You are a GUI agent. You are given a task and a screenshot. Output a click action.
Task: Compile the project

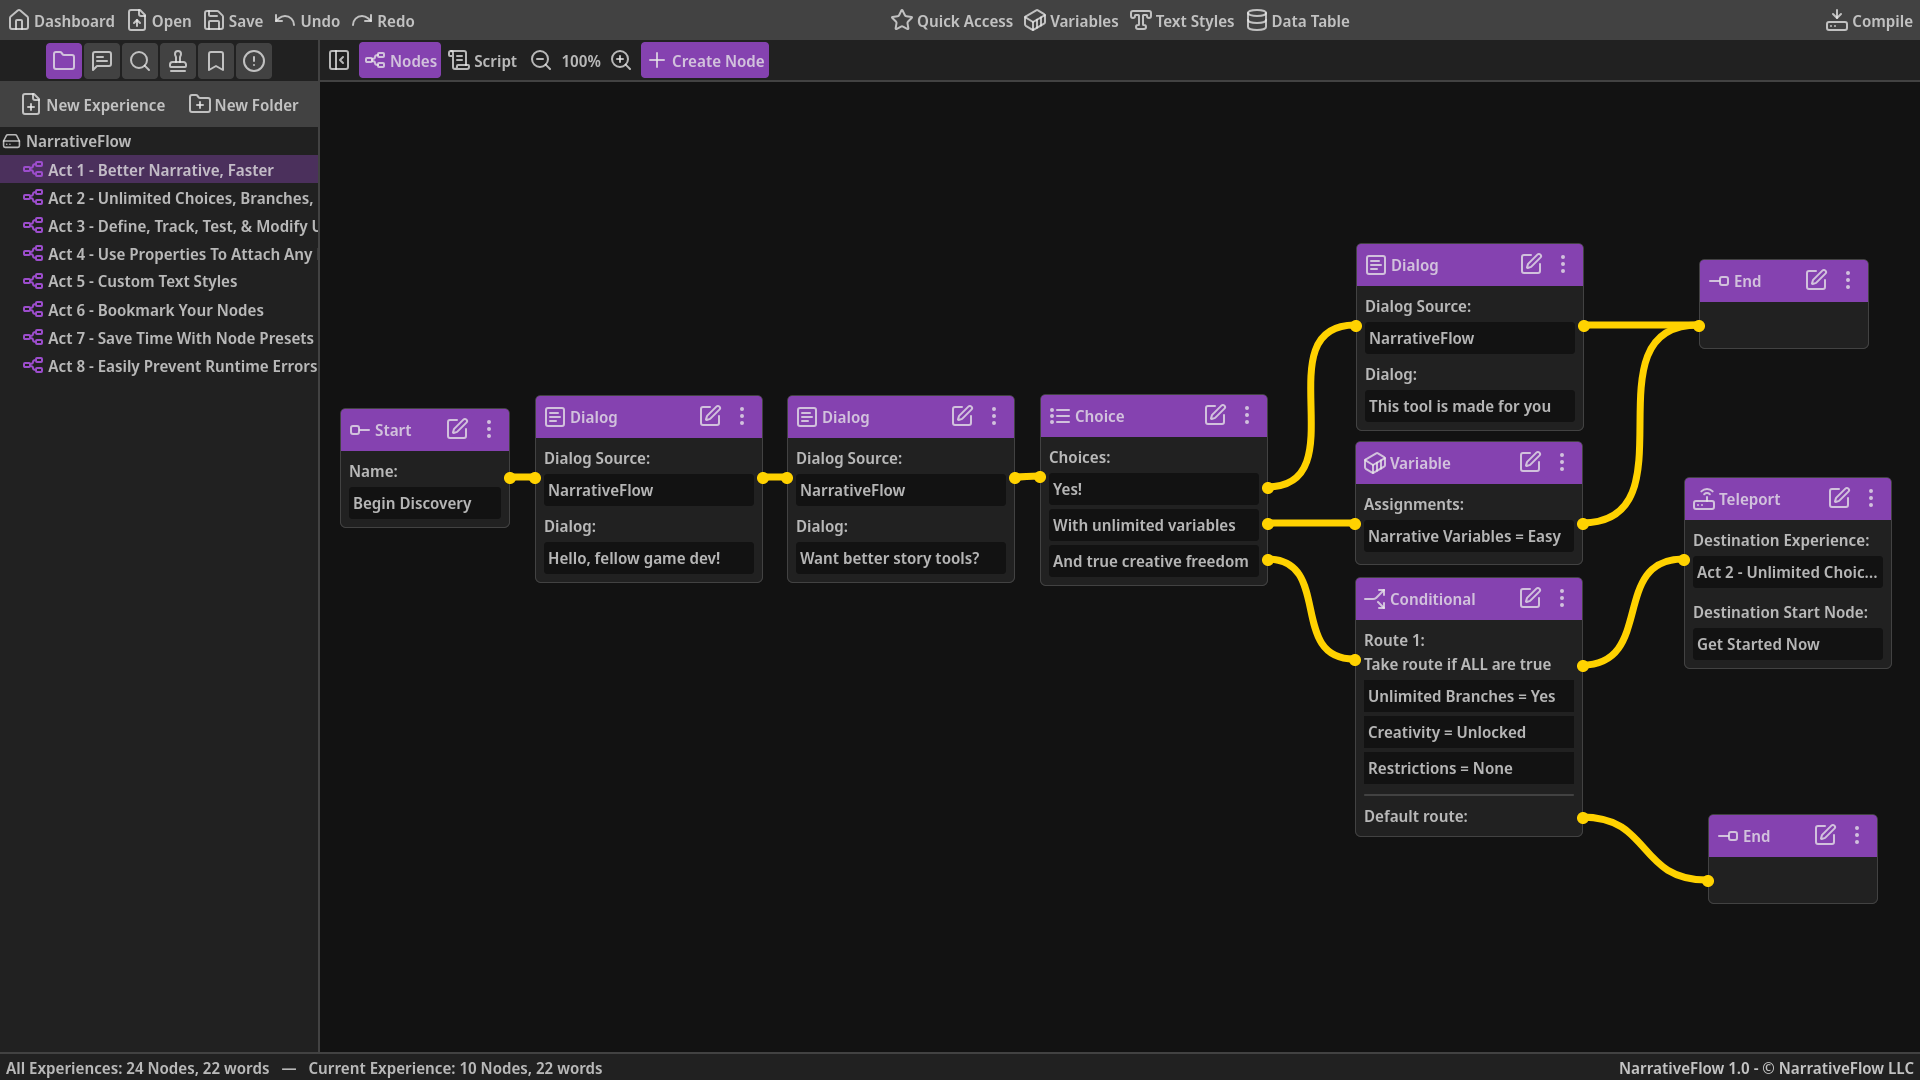click(x=1868, y=20)
